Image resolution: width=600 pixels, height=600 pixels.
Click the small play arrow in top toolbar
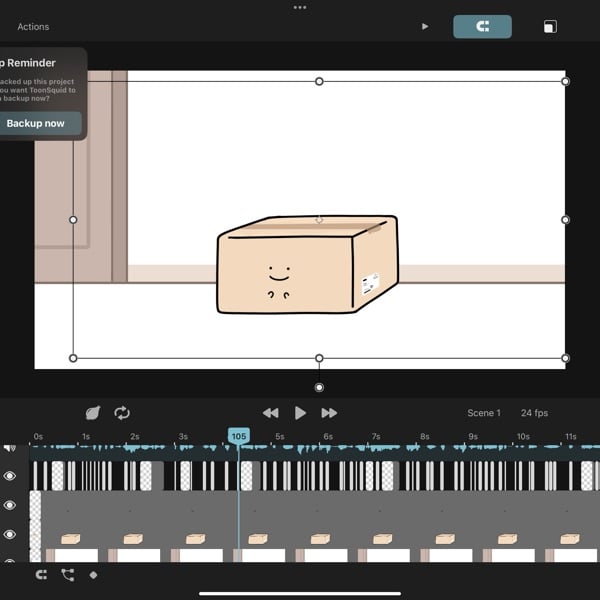pos(425,26)
